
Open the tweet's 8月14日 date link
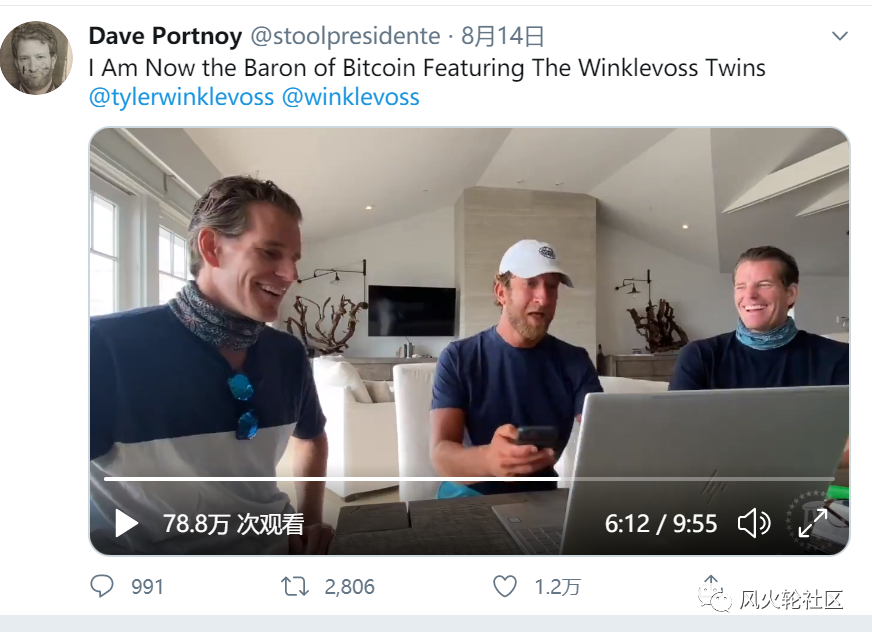point(503,37)
